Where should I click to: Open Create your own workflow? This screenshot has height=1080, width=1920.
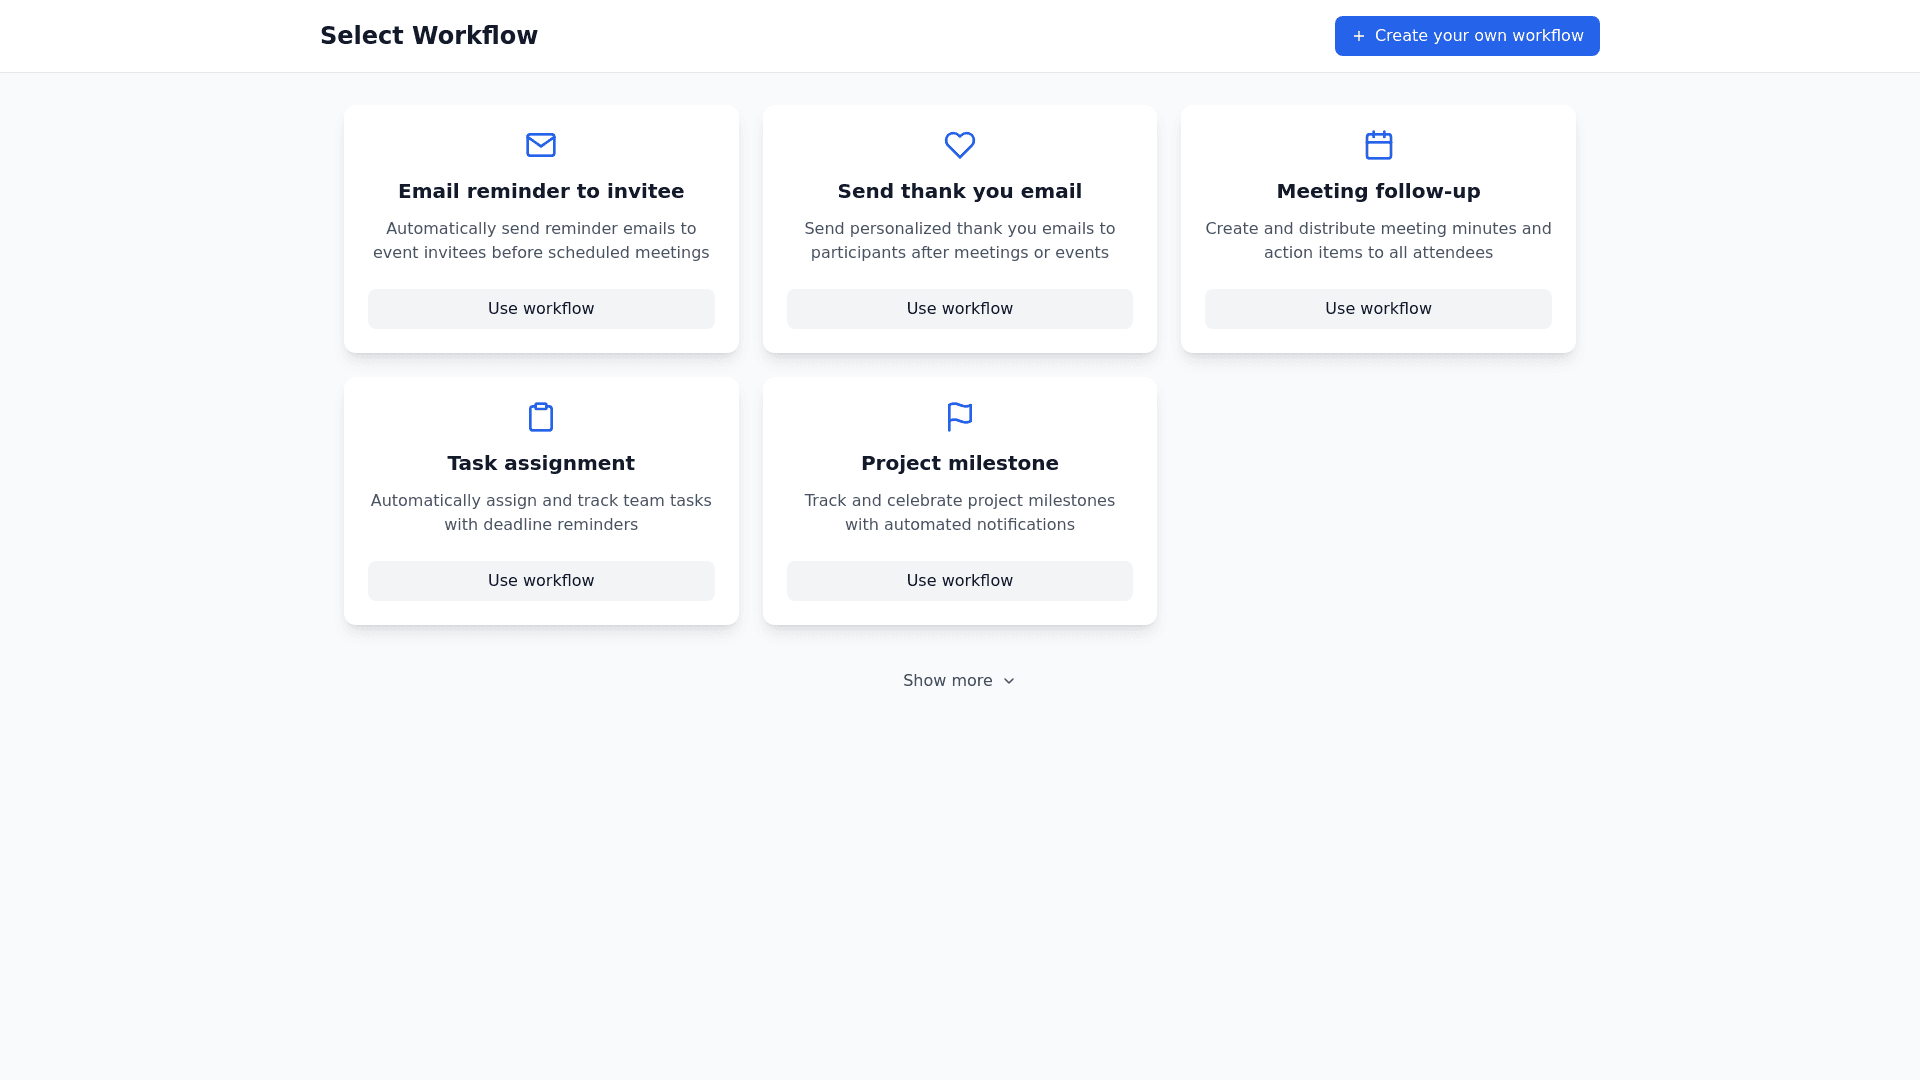click(x=1467, y=36)
